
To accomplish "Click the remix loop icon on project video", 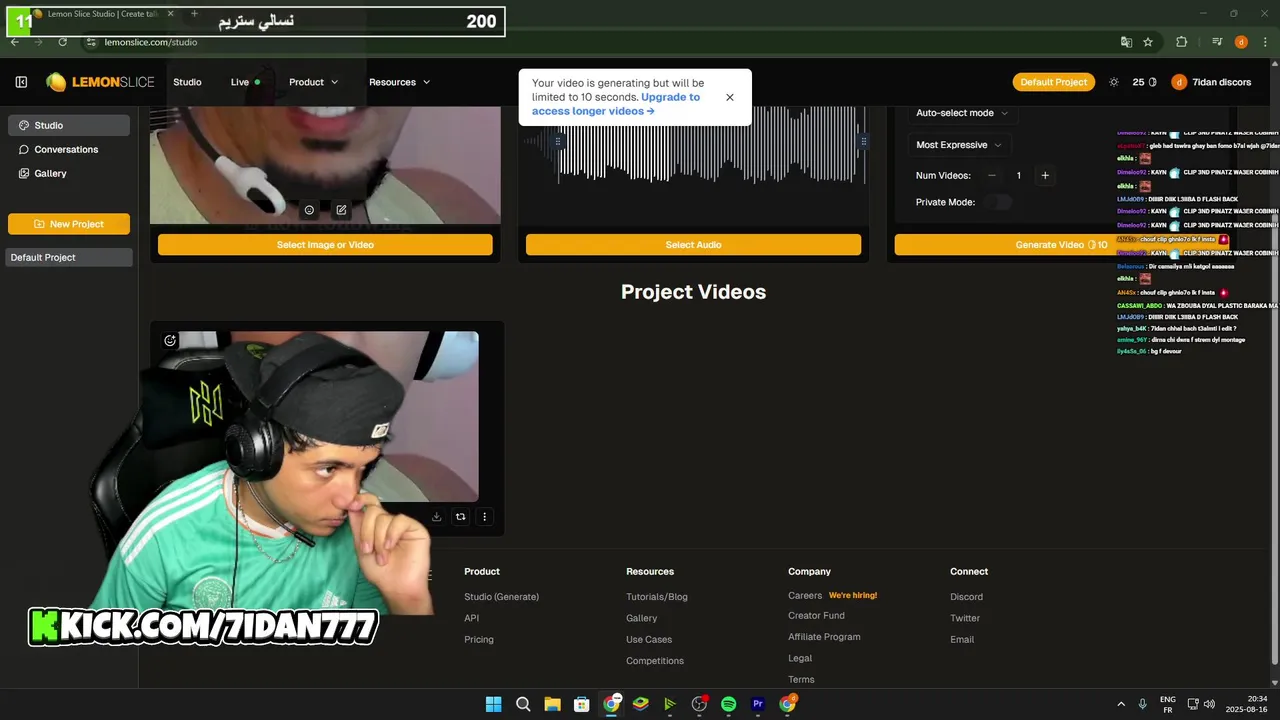I will (x=460, y=517).
